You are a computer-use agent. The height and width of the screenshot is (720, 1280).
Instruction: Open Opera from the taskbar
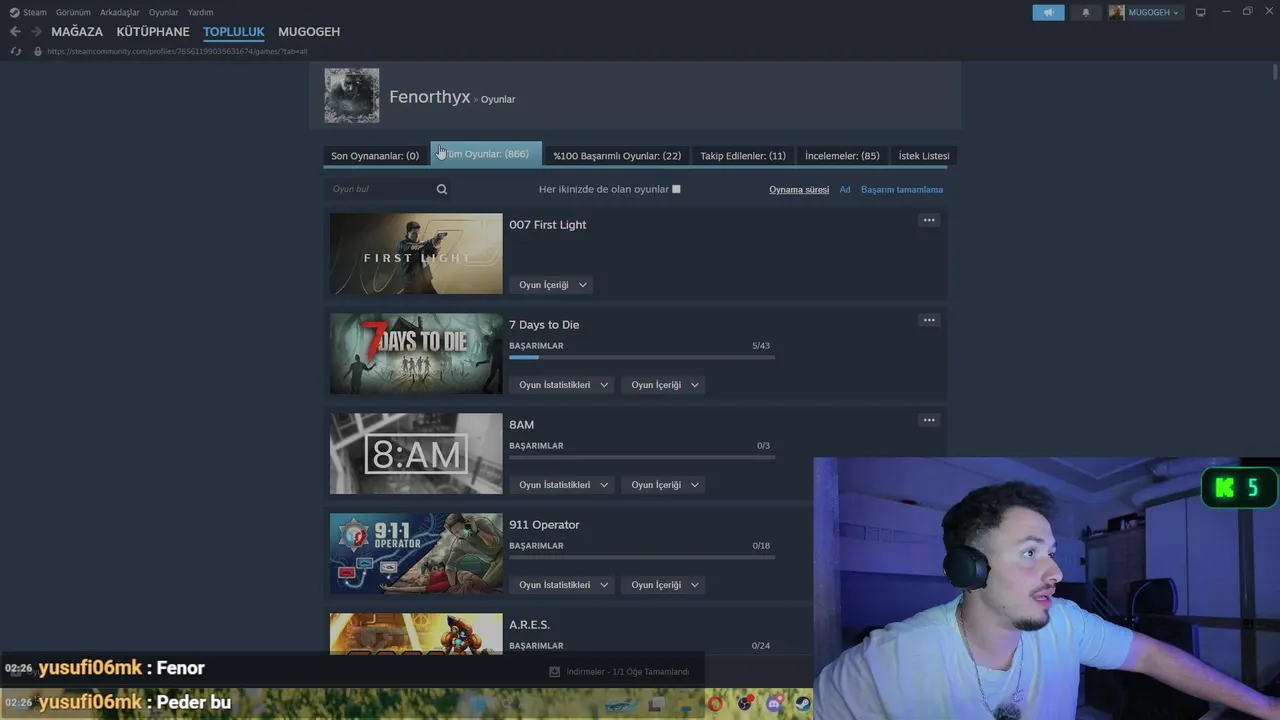point(715,704)
